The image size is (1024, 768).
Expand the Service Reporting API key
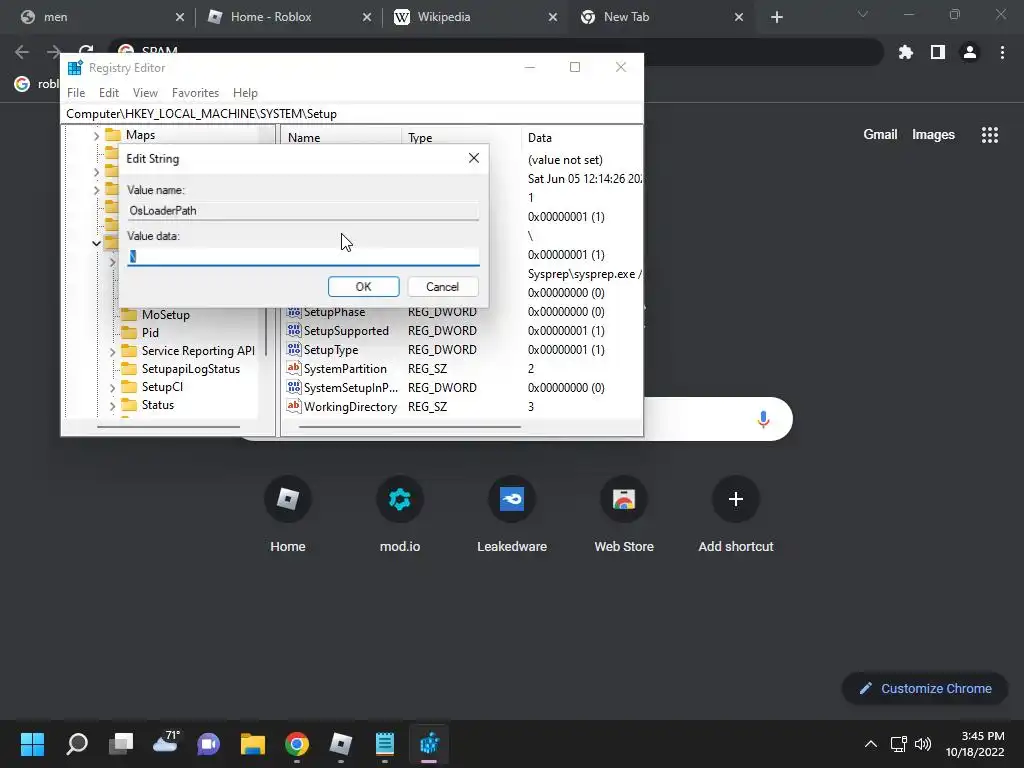[112, 351]
